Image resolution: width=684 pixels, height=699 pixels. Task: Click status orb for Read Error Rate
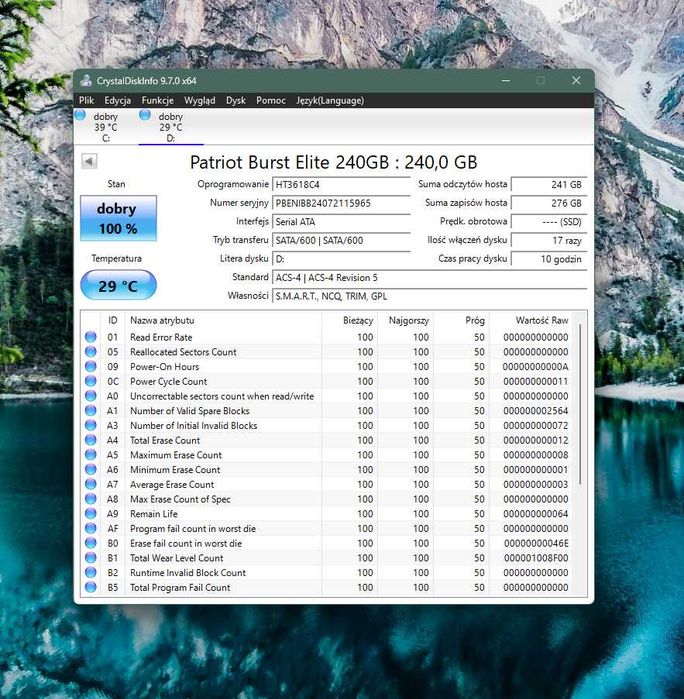point(91,337)
